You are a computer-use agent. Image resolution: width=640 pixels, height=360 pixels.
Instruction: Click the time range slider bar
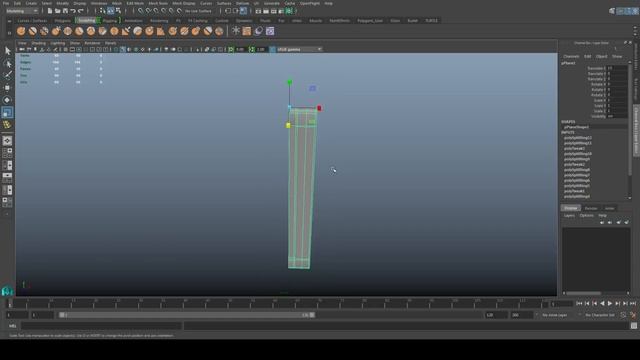point(187,315)
